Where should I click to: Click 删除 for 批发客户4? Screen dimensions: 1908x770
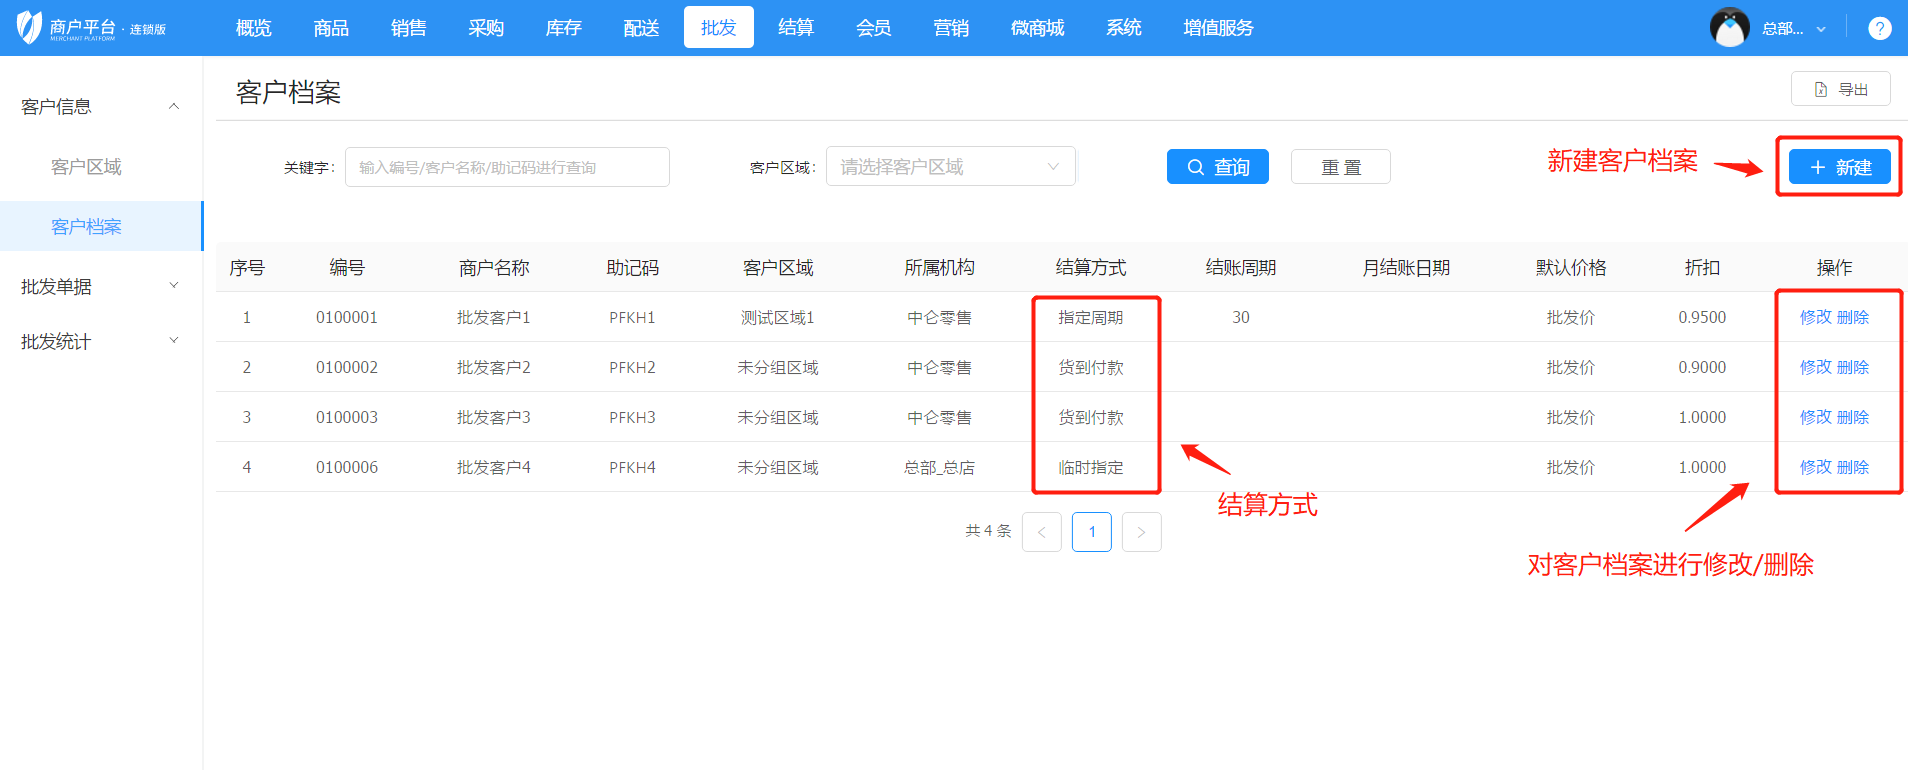(x=1853, y=467)
